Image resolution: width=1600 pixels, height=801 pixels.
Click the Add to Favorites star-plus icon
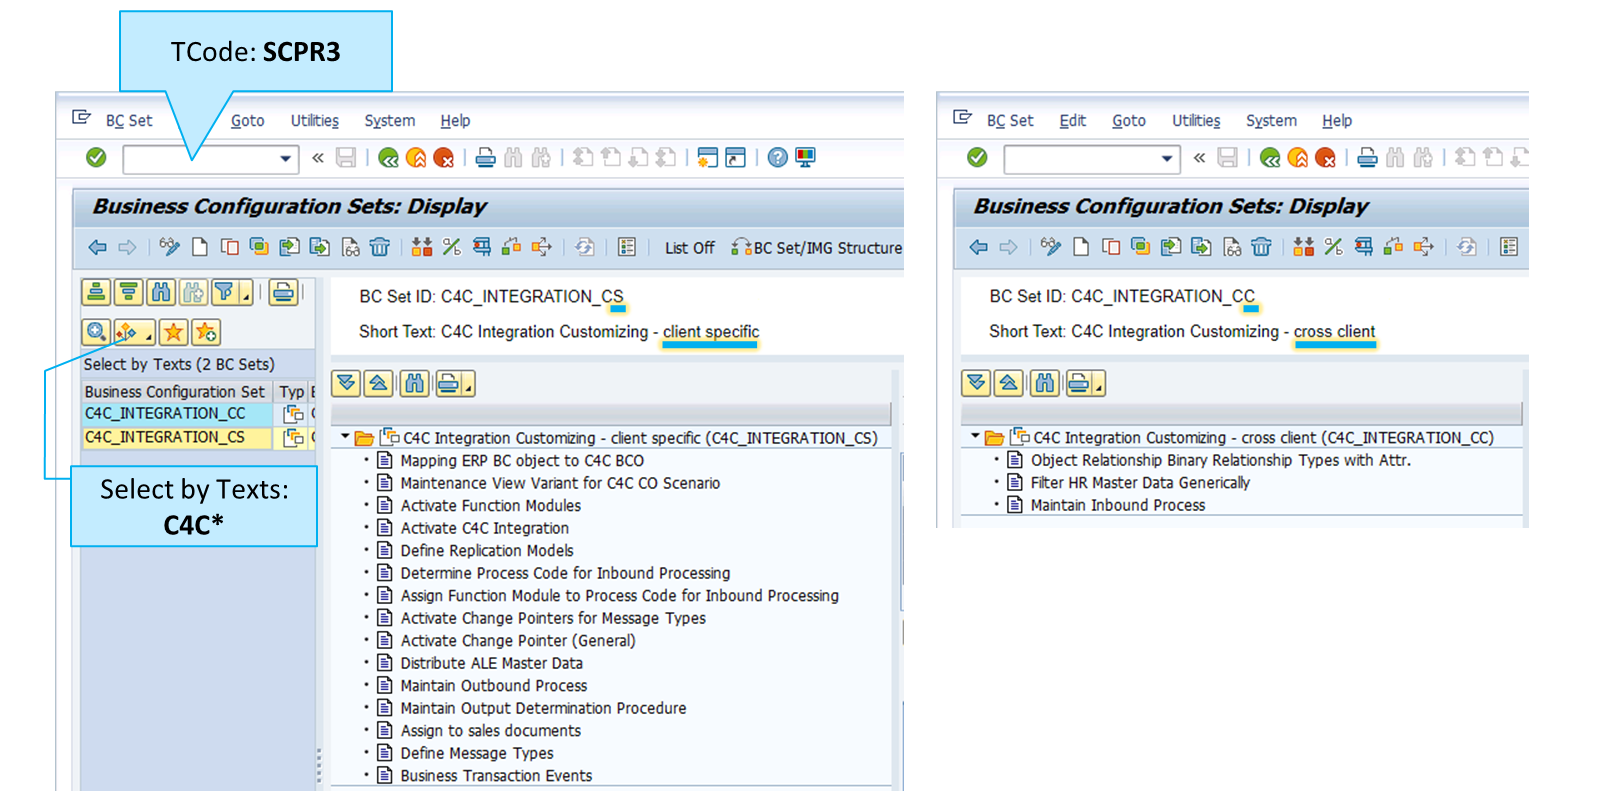click(x=206, y=332)
